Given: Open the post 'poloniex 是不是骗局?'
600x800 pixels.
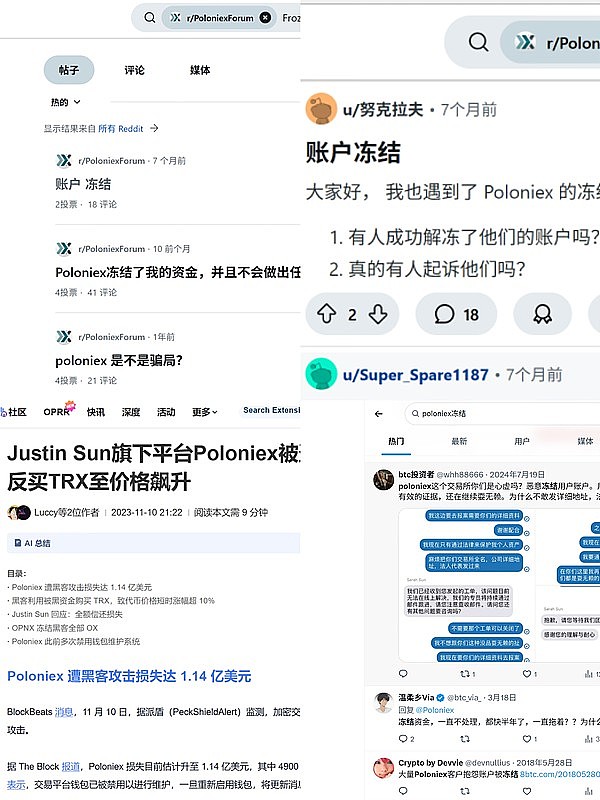Looking at the screenshot, I should [x=119, y=361].
